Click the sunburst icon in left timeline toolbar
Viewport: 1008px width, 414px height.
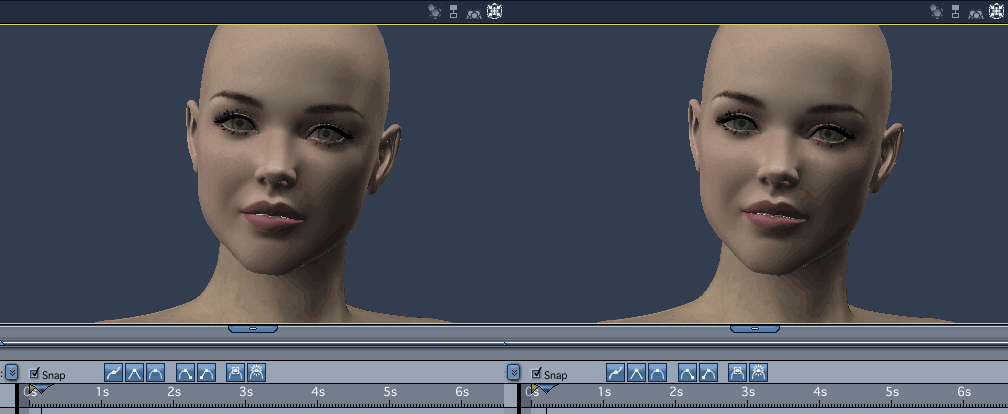coord(256,372)
